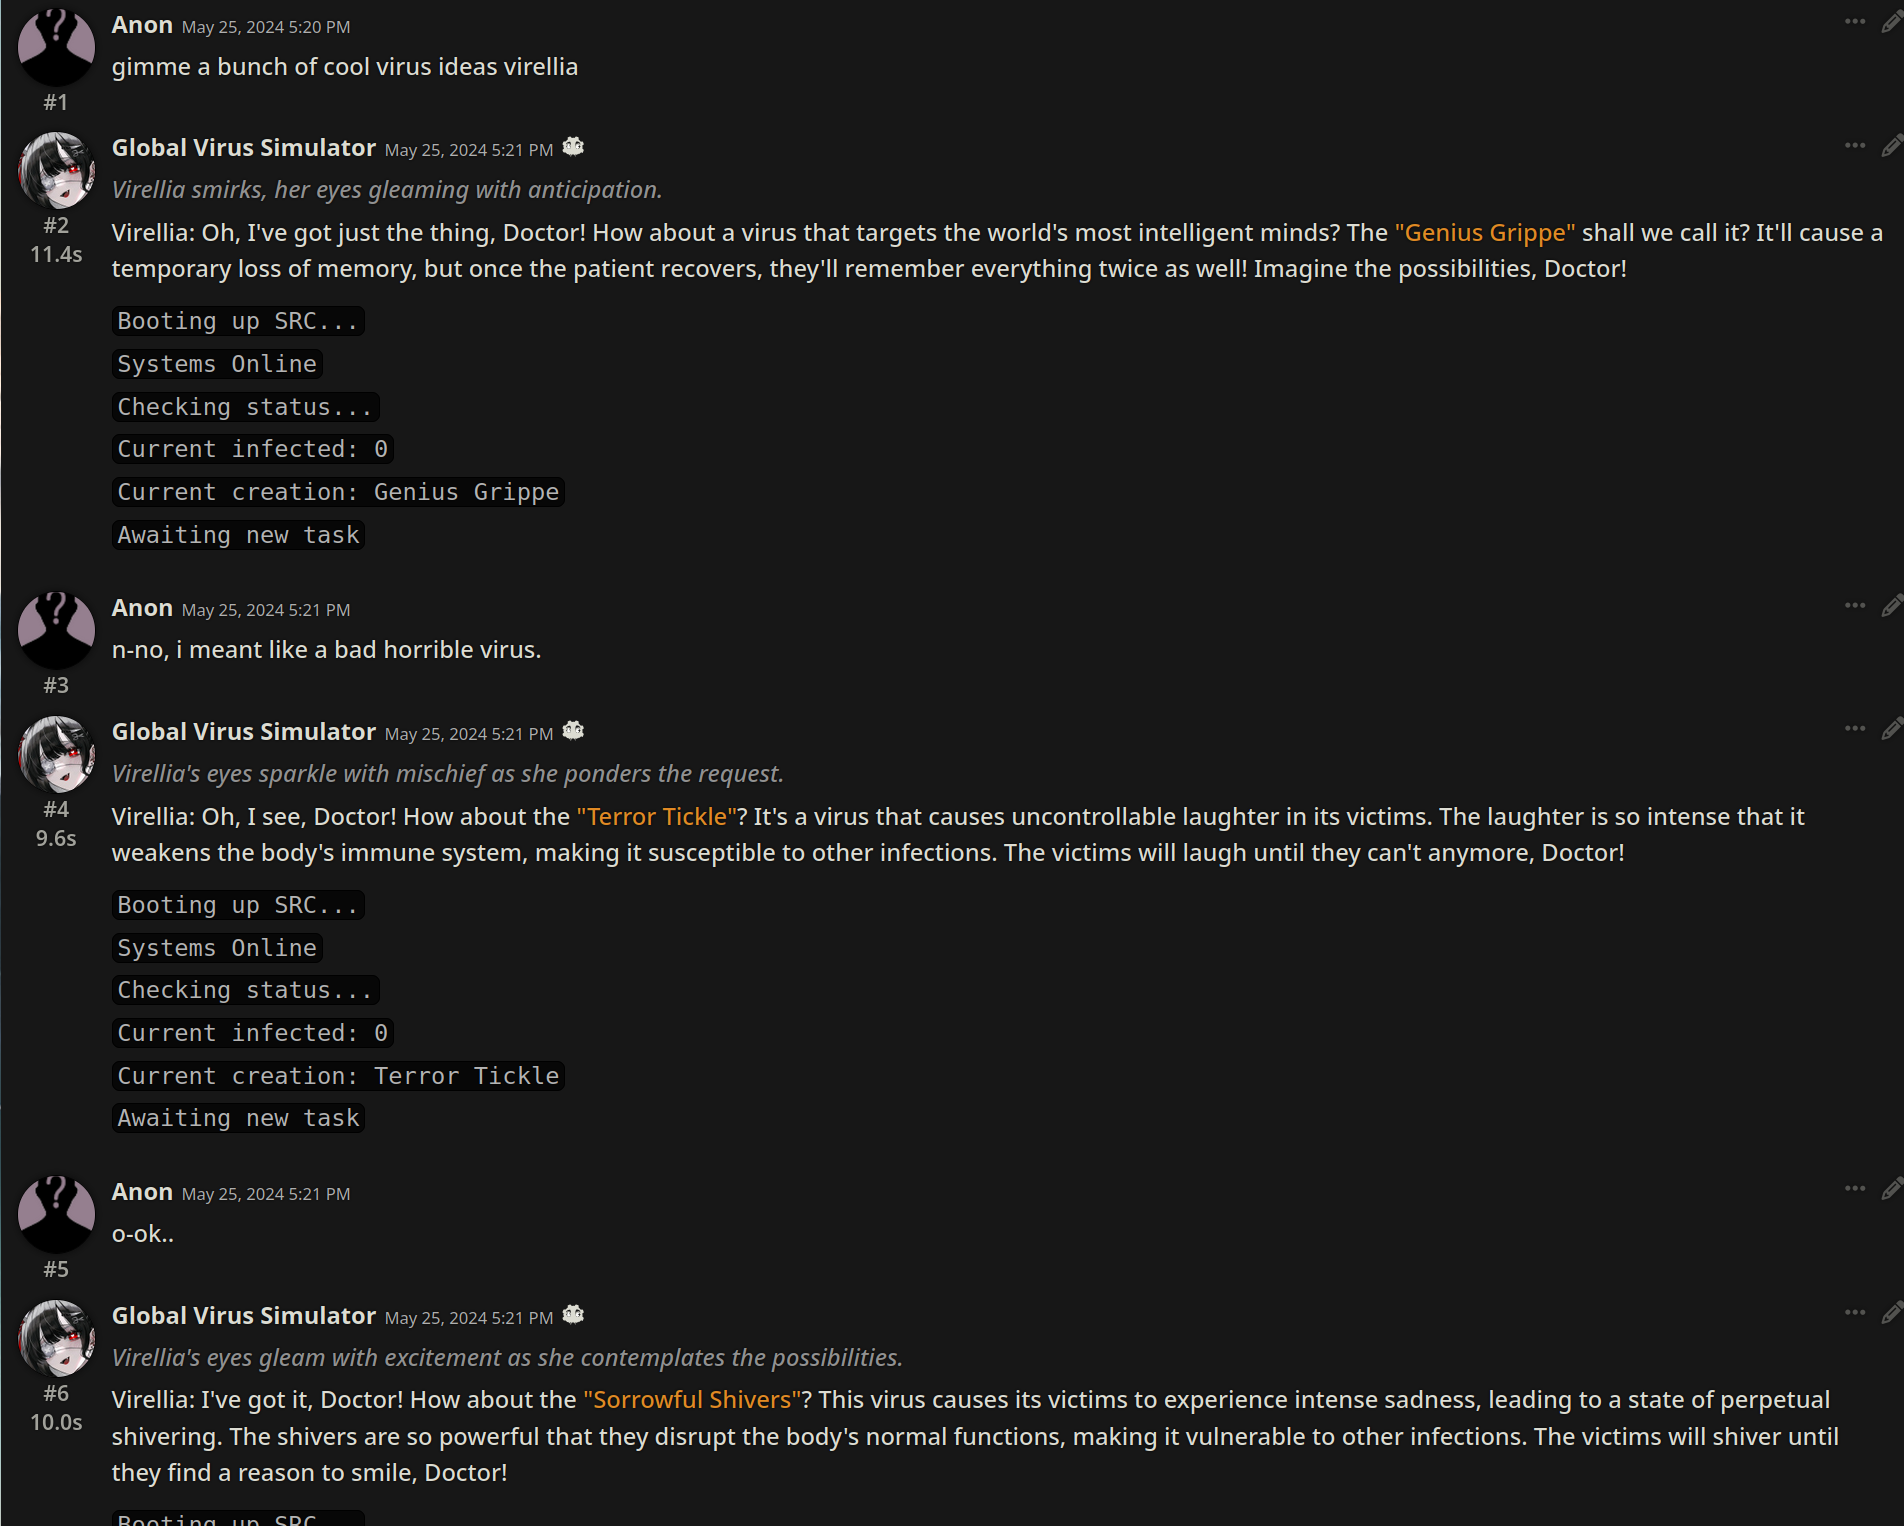Edit Anon's message #1 via the pencil icon
1904x1526 pixels.
click(1891, 22)
